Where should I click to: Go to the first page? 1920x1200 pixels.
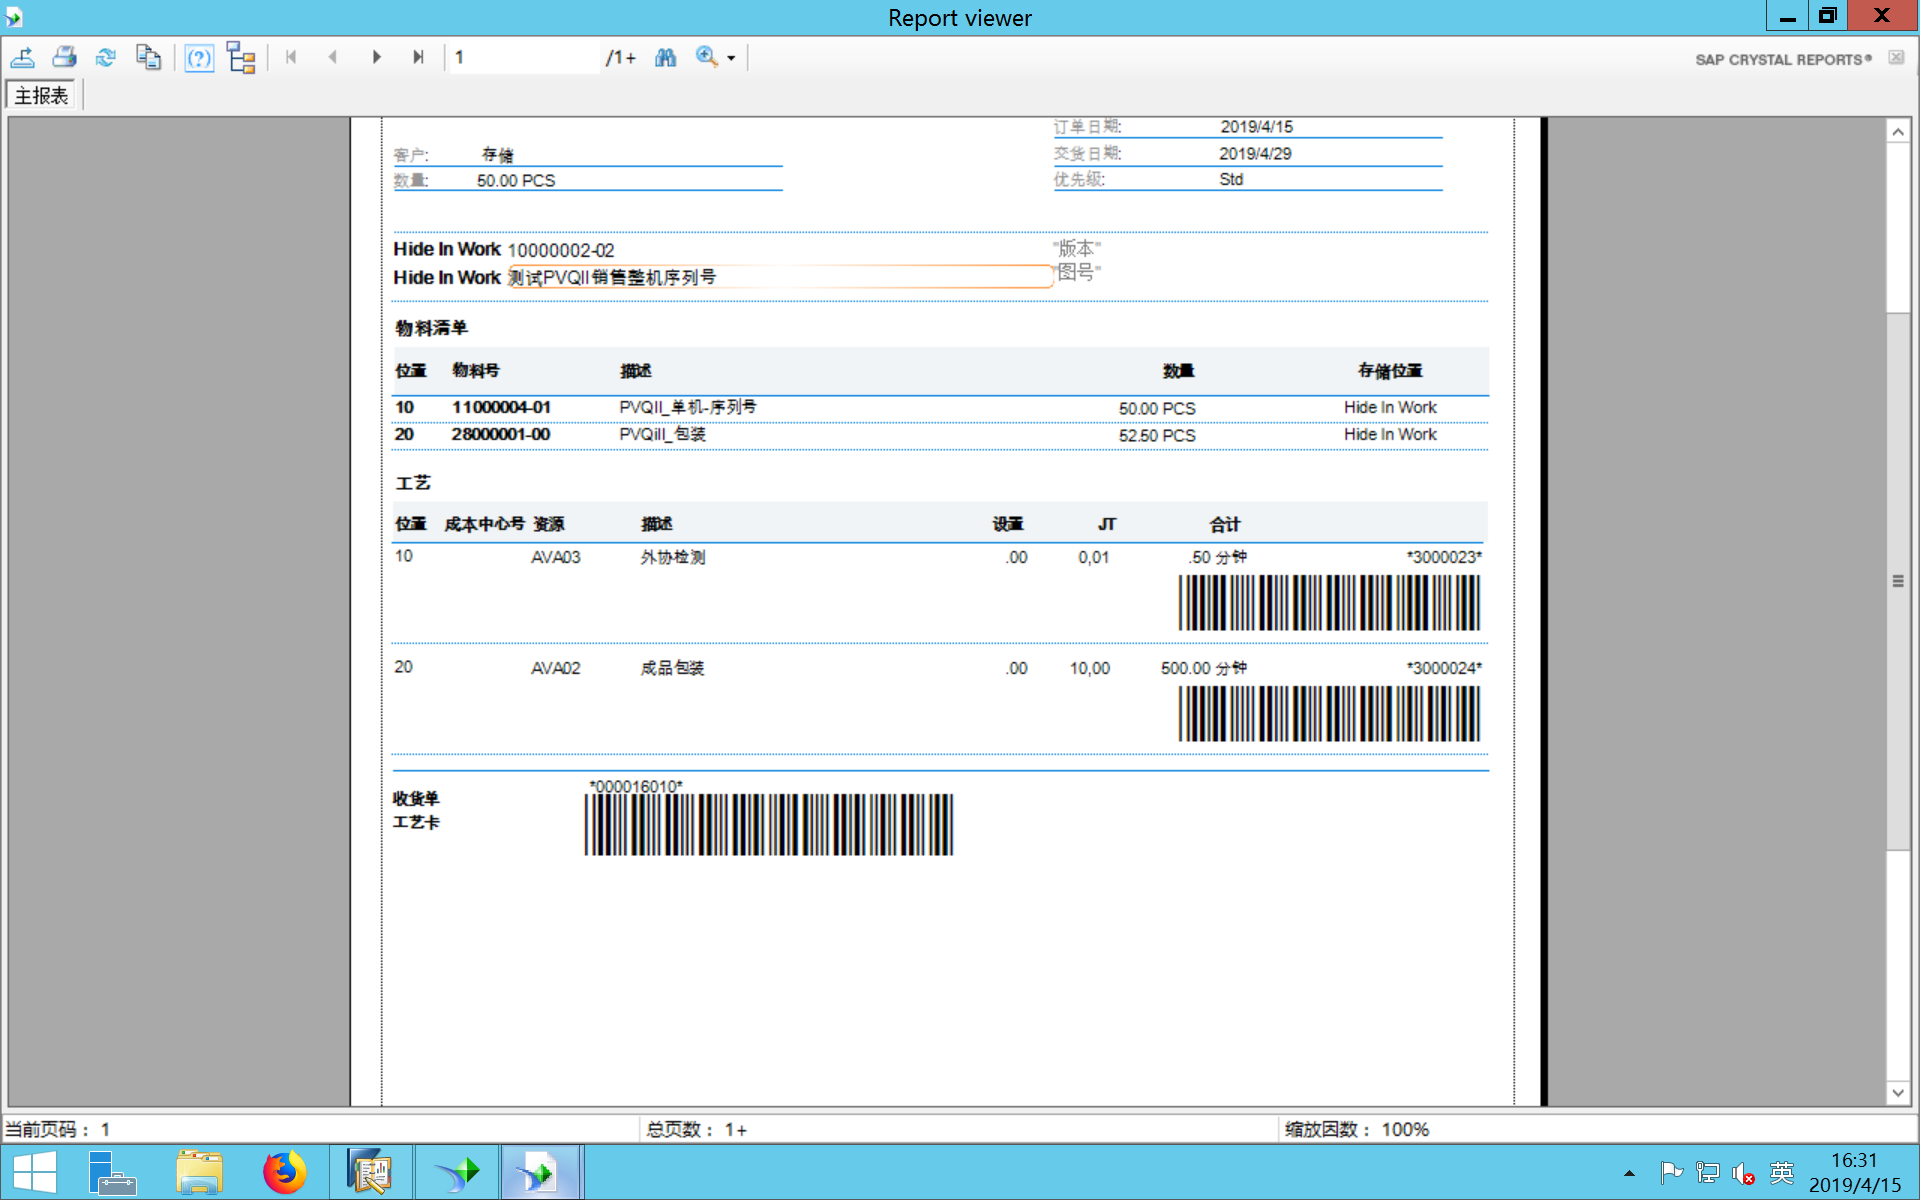point(291,58)
